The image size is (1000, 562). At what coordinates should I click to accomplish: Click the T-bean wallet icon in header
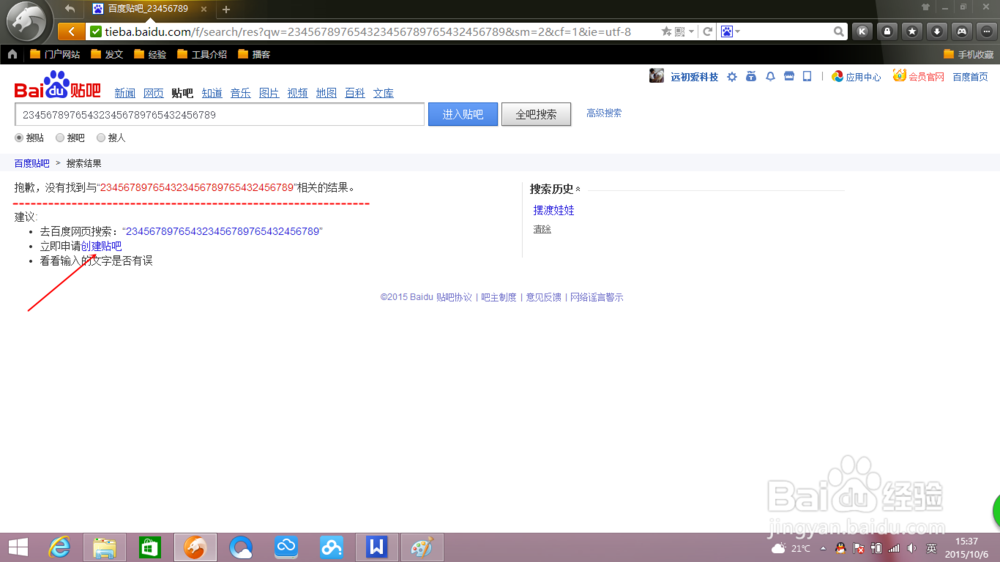[x=751, y=77]
